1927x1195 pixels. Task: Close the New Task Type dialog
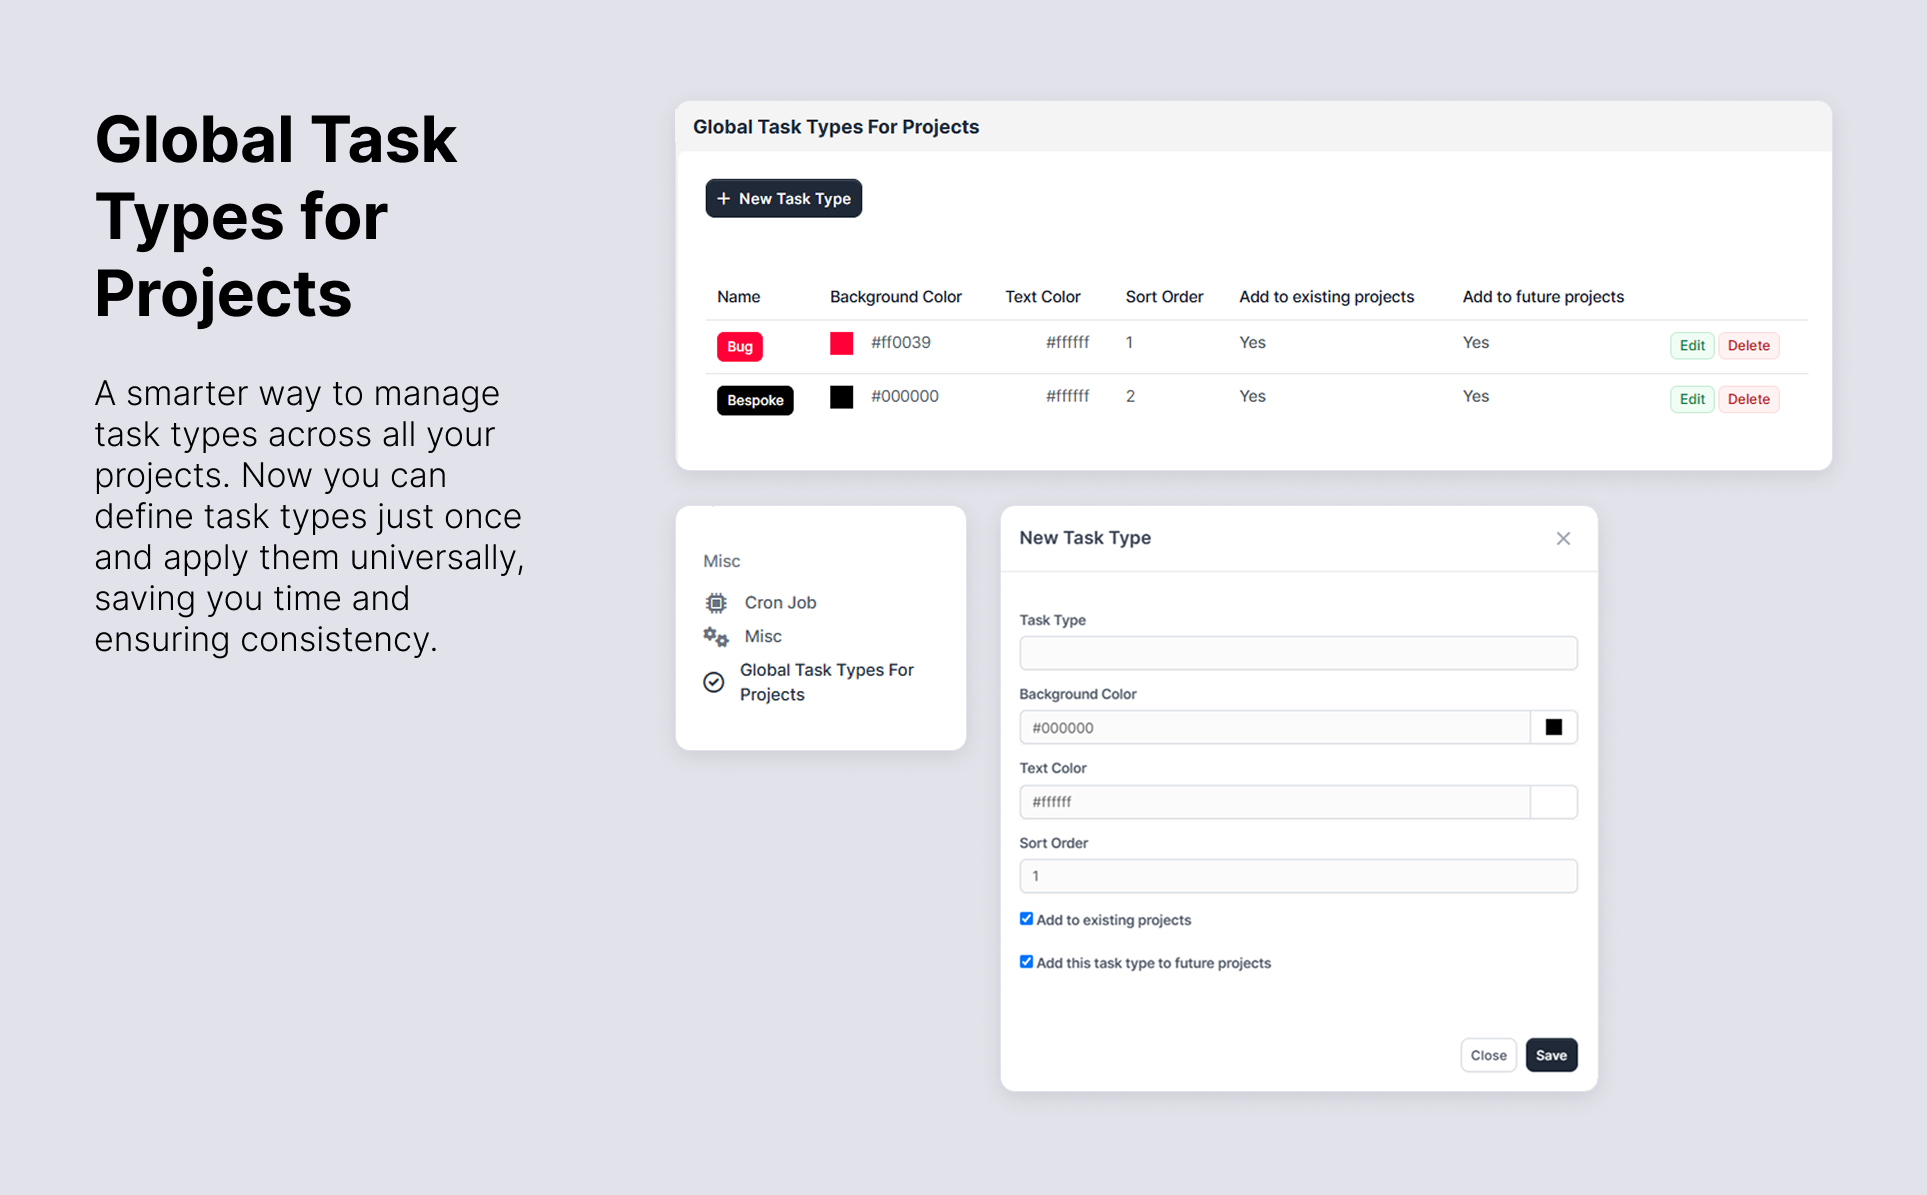tap(1563, 539)
